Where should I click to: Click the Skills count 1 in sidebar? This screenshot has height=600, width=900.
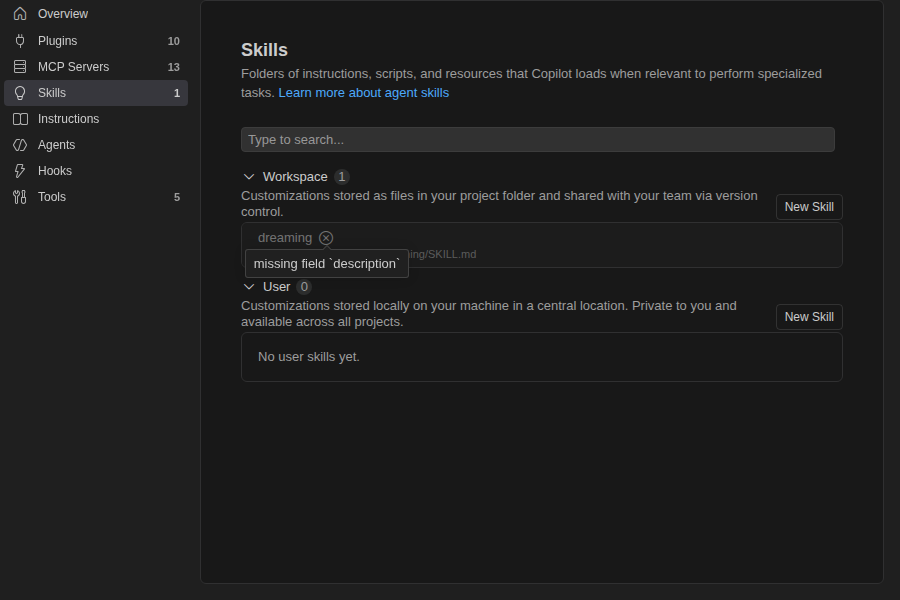(177, 93)
